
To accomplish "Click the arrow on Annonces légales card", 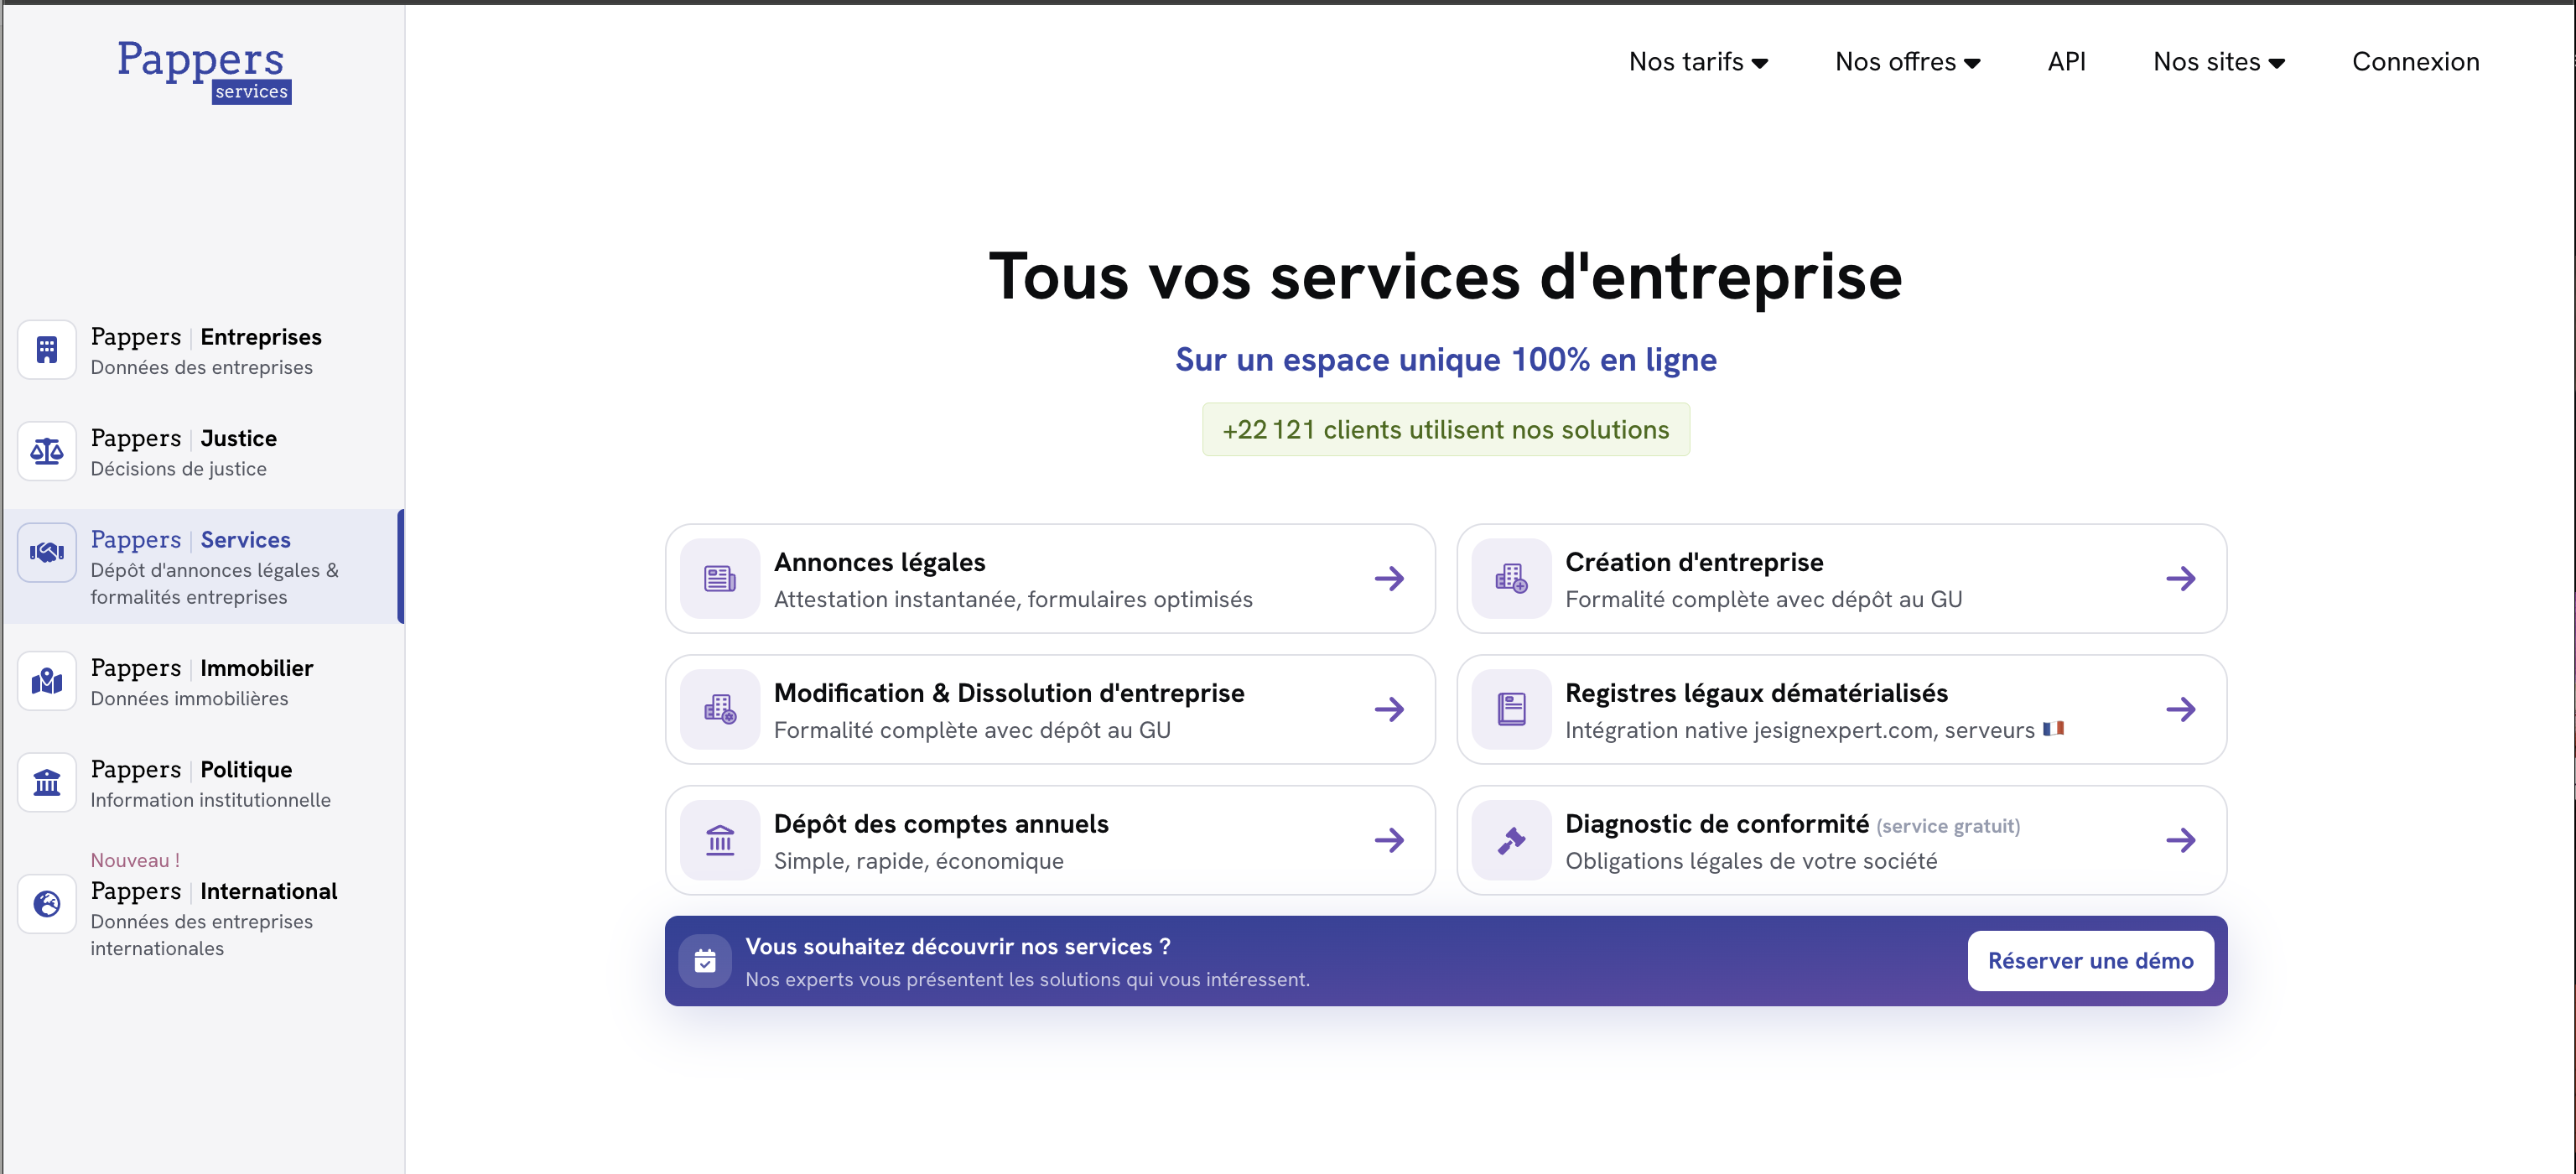I will click(x=1389, y=579).
